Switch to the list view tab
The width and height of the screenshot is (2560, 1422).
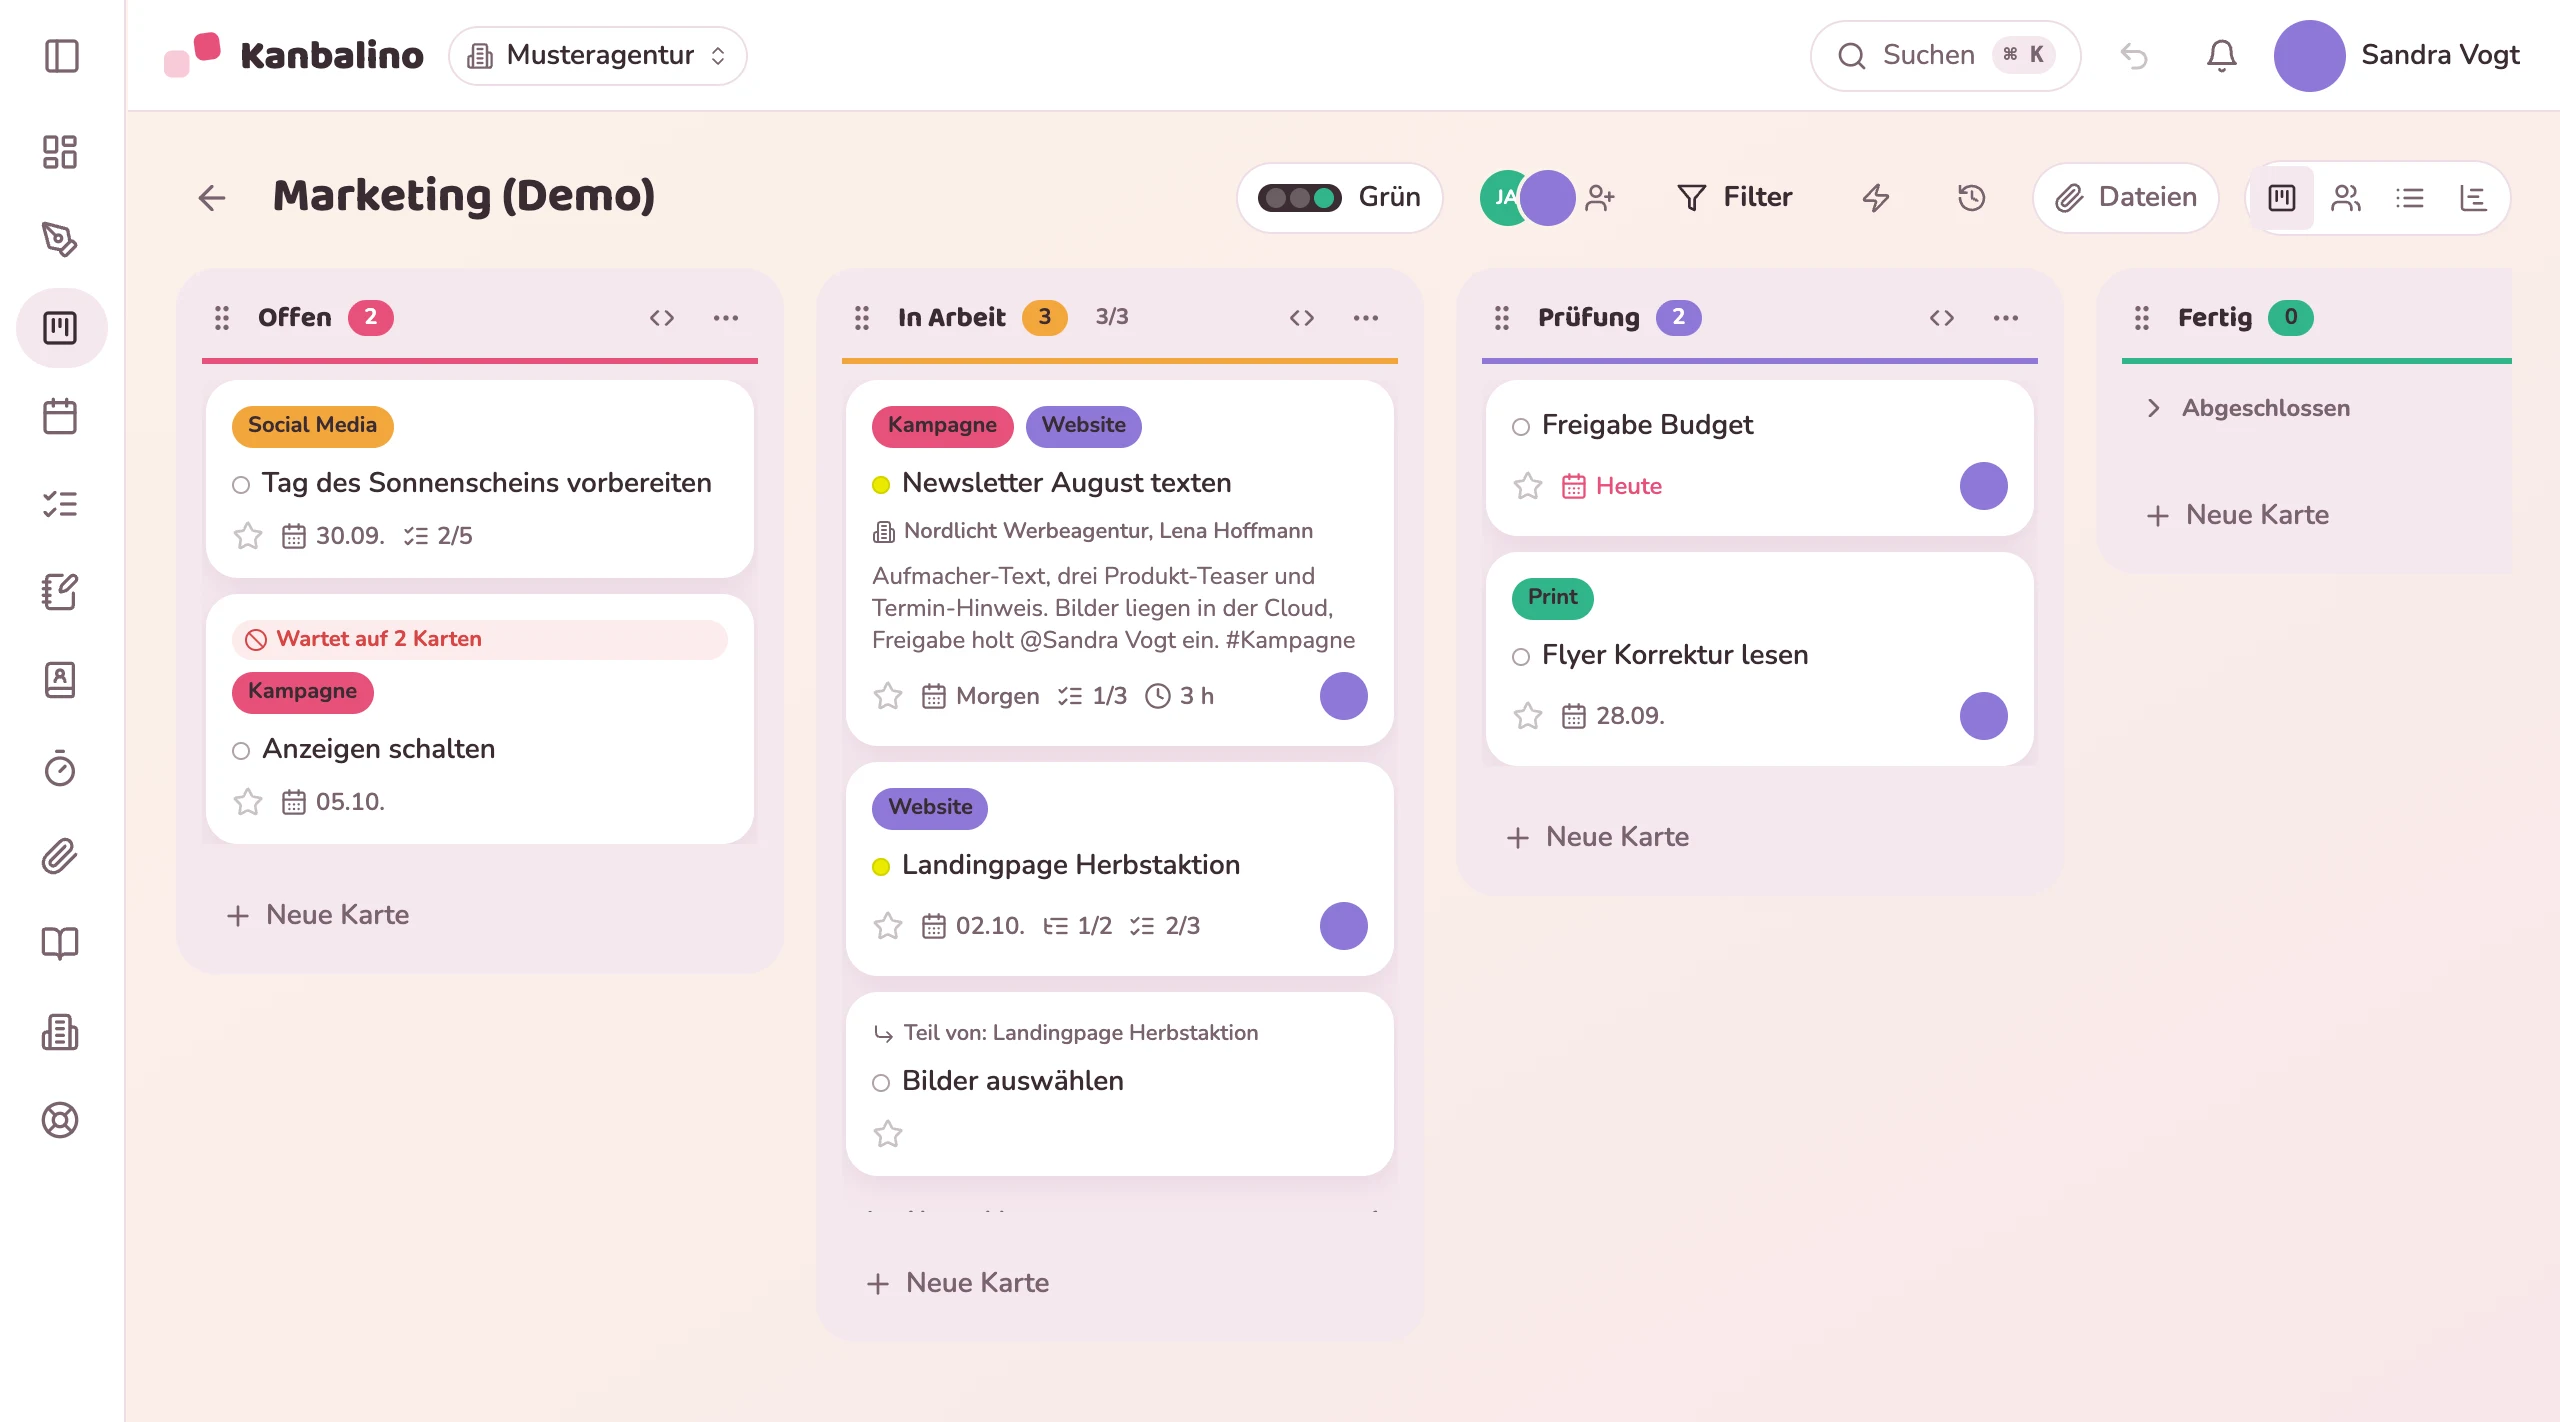click(x=2410, y=198)
